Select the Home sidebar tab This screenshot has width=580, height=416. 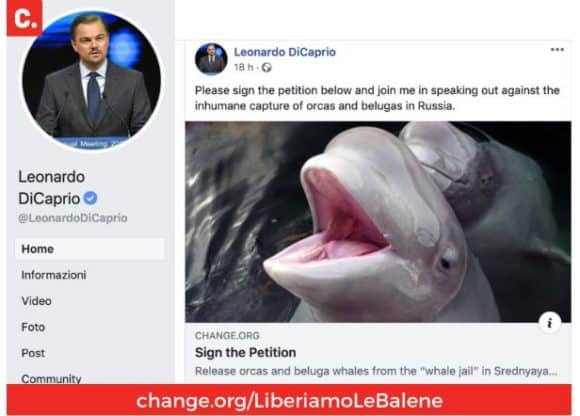click(x=90, y=249)
